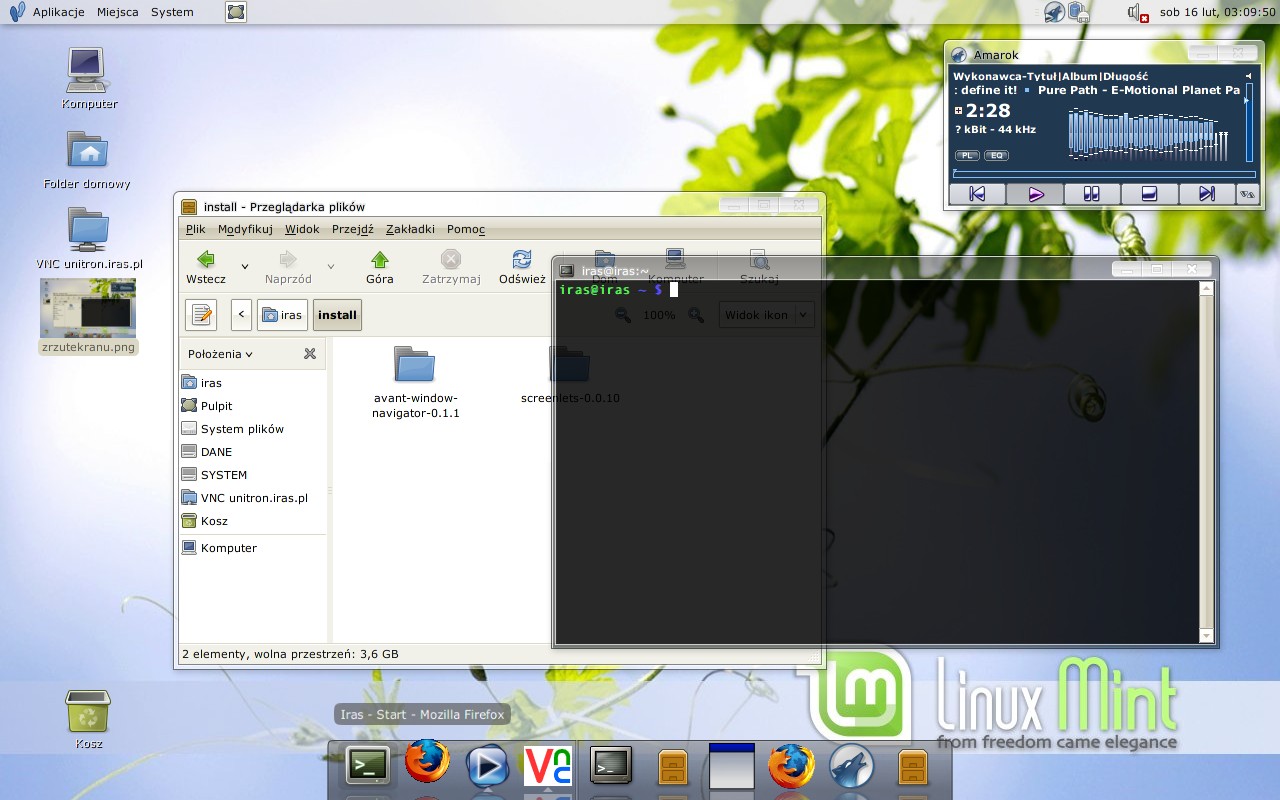Screen dimensions: 1280x800
Task: Select the Kosz trash desktop icon
Action: tap(88, 719)
